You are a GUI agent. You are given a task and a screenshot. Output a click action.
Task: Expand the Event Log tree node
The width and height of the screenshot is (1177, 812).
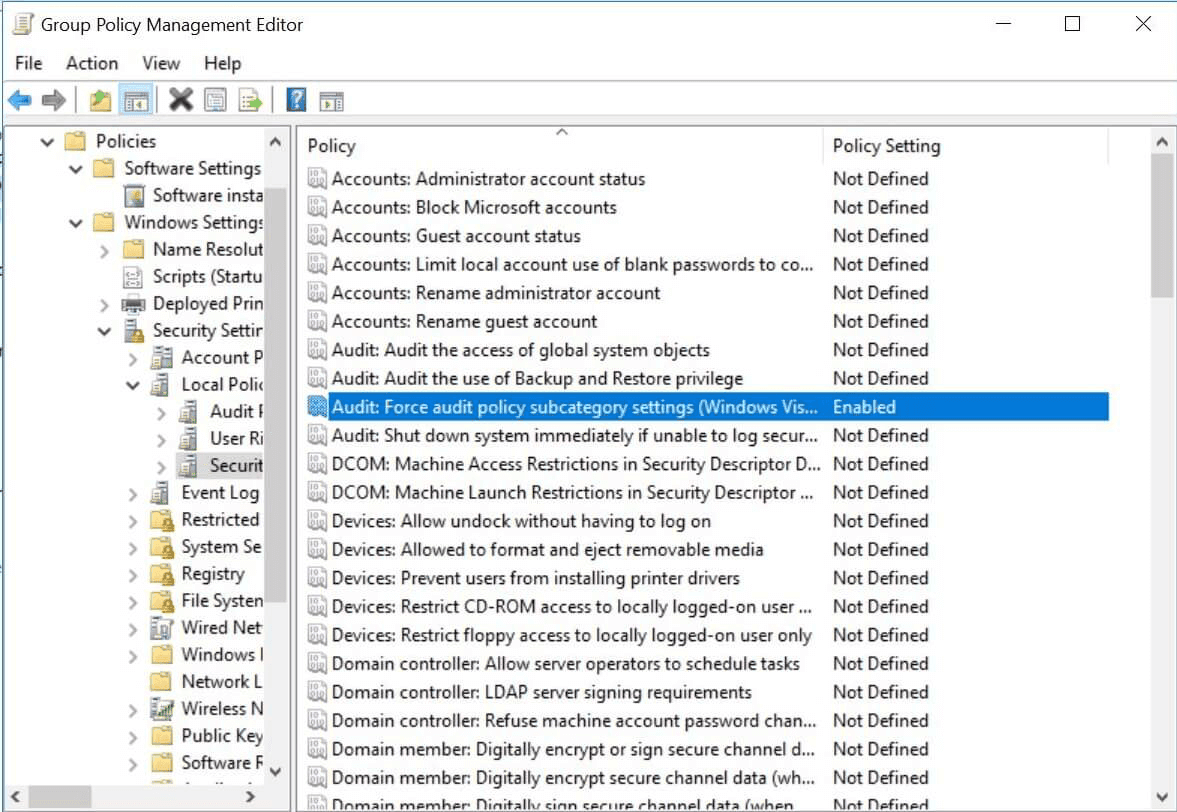[x=133, y=494]
